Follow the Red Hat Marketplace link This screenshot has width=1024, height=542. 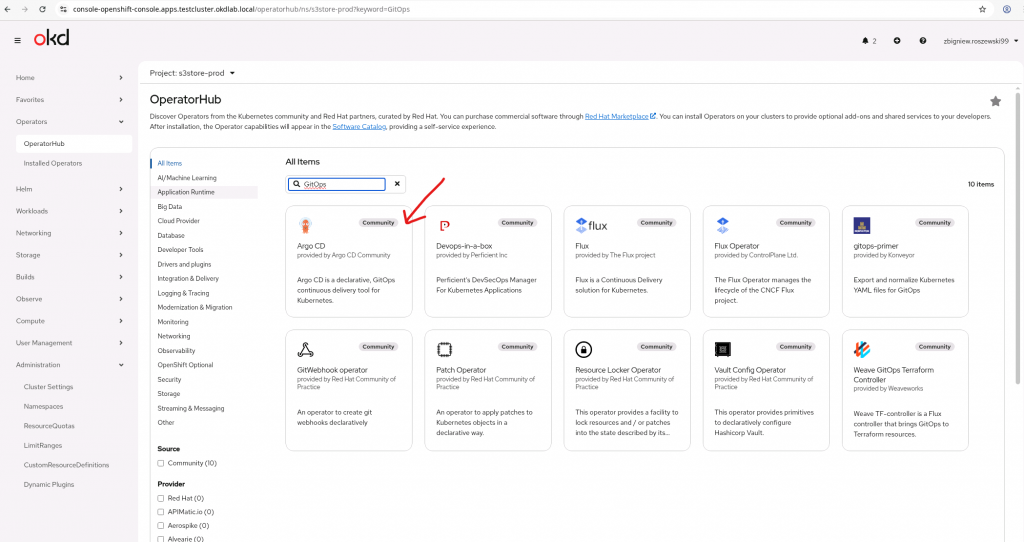pyautogui.click(x=619, y=116)
